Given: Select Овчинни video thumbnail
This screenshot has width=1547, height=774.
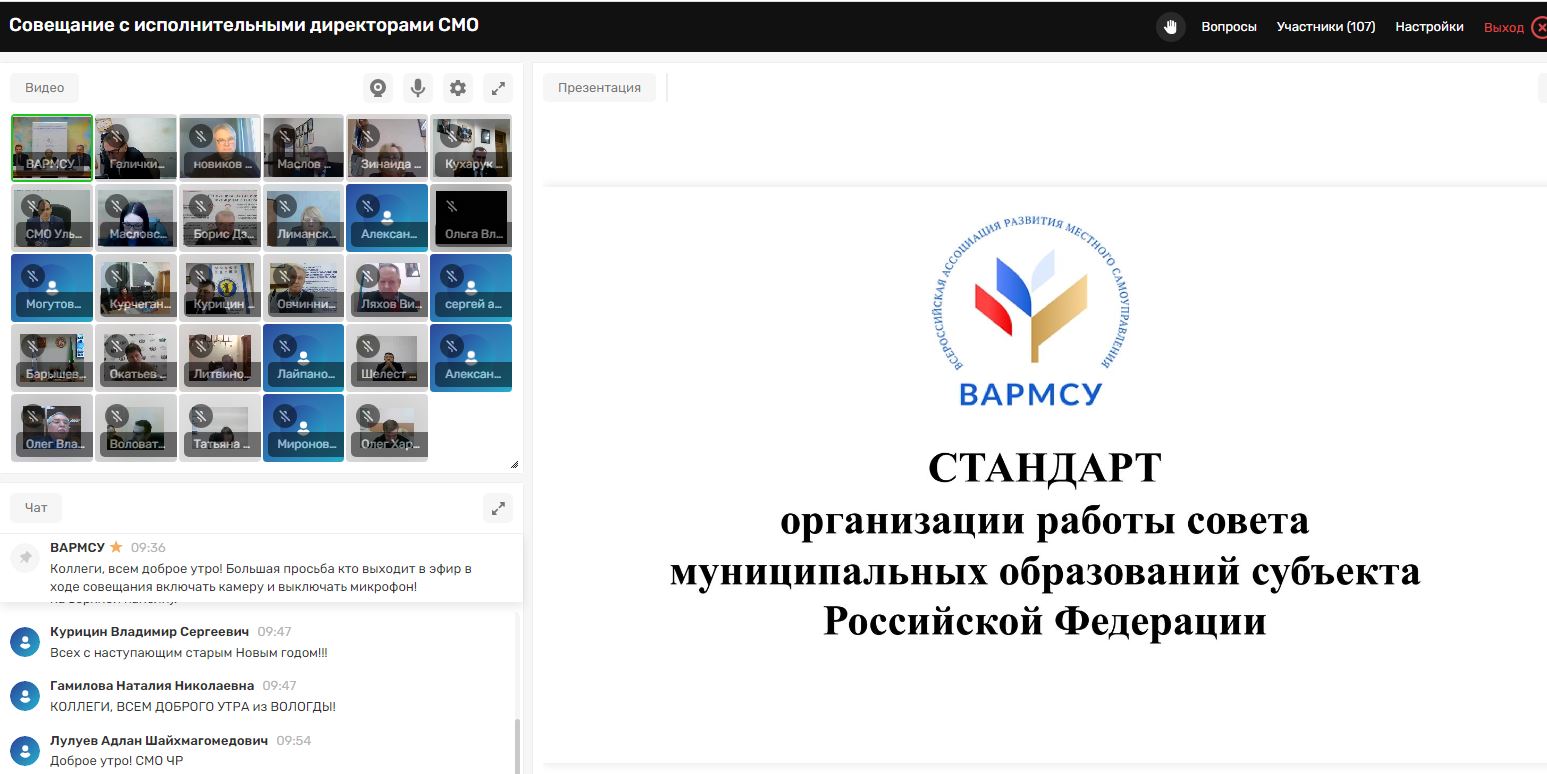Looking at the screenshot, I should click(303, 287).
